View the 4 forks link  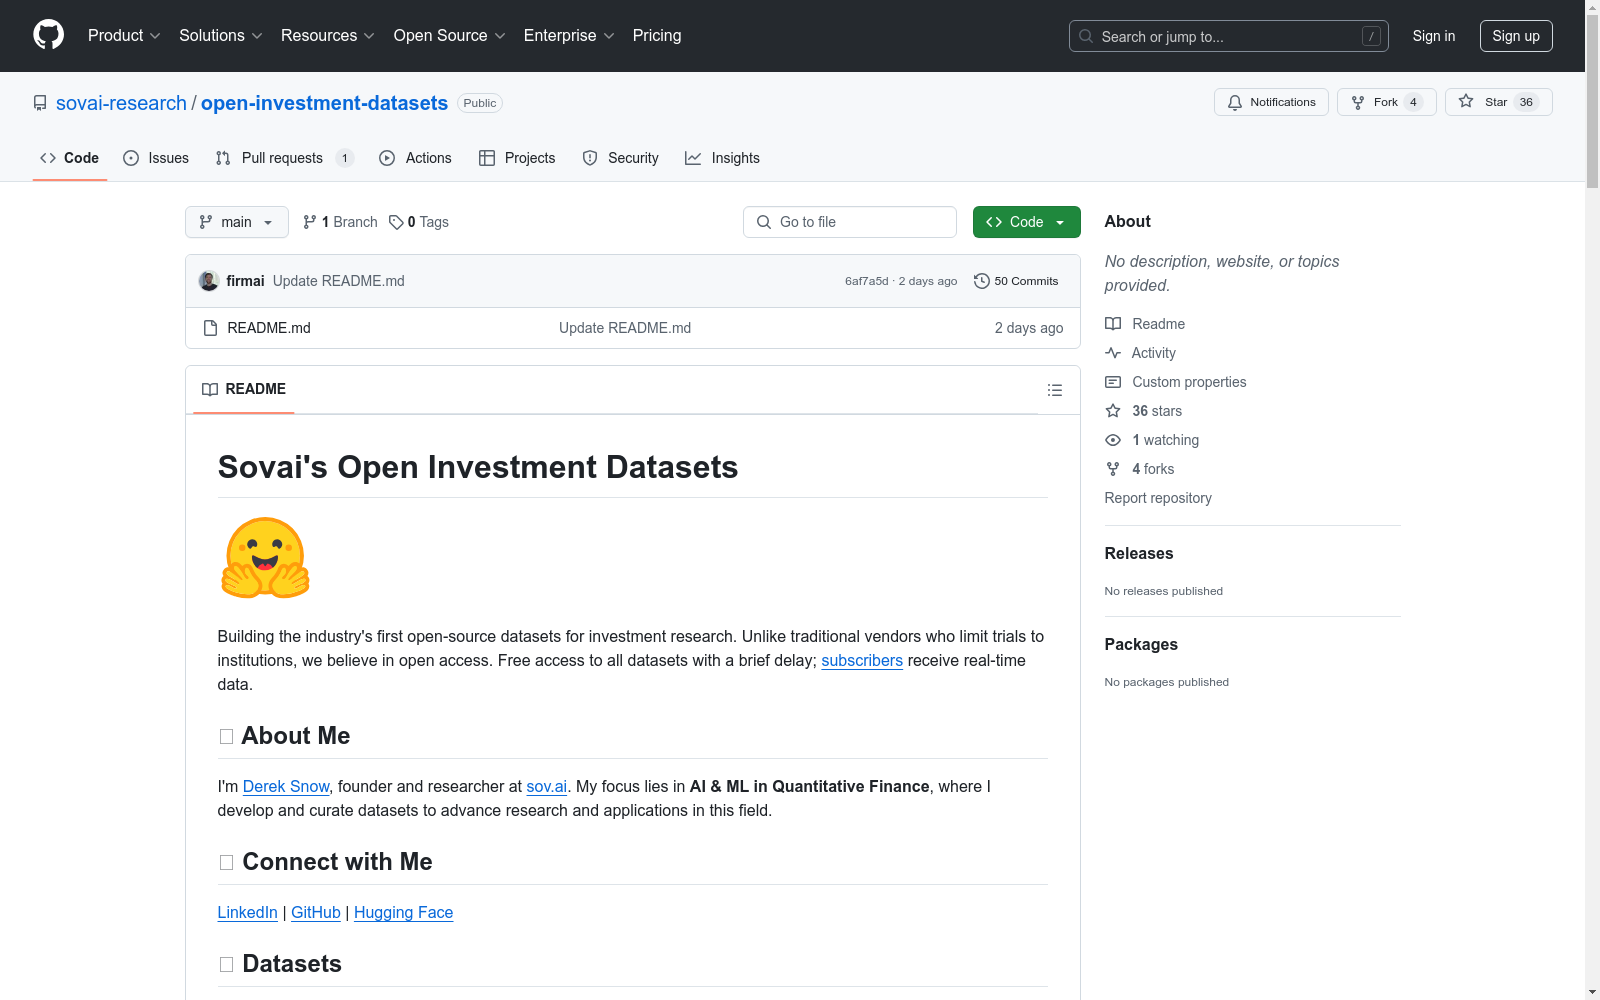pyautogui.click(x=1153, y=469)
